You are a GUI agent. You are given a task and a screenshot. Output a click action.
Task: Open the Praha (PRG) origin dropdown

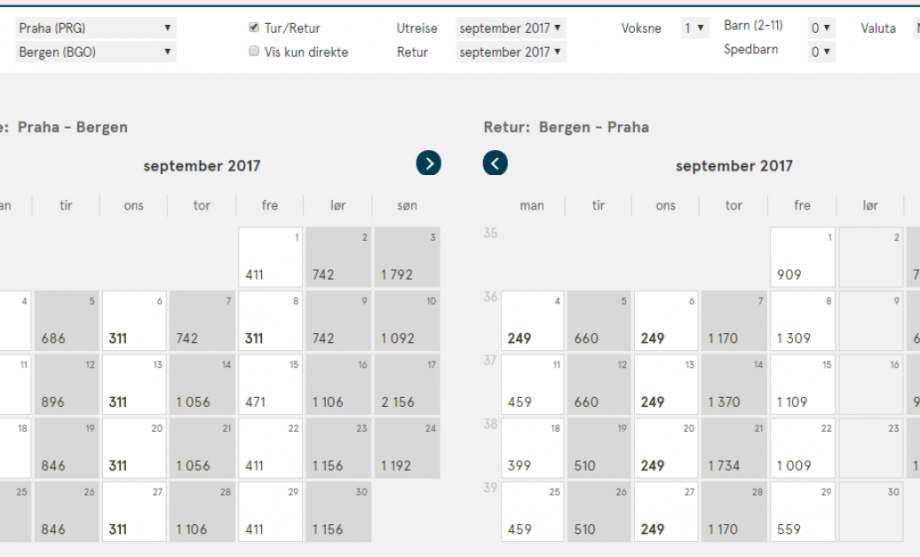(x=95, y=28)
